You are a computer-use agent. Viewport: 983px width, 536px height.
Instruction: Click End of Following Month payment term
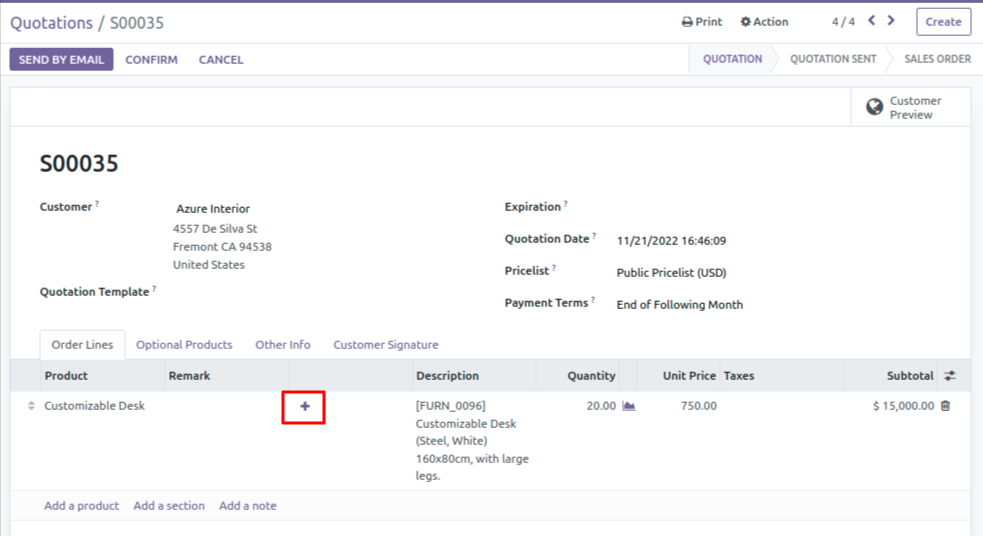pos(680,305)
